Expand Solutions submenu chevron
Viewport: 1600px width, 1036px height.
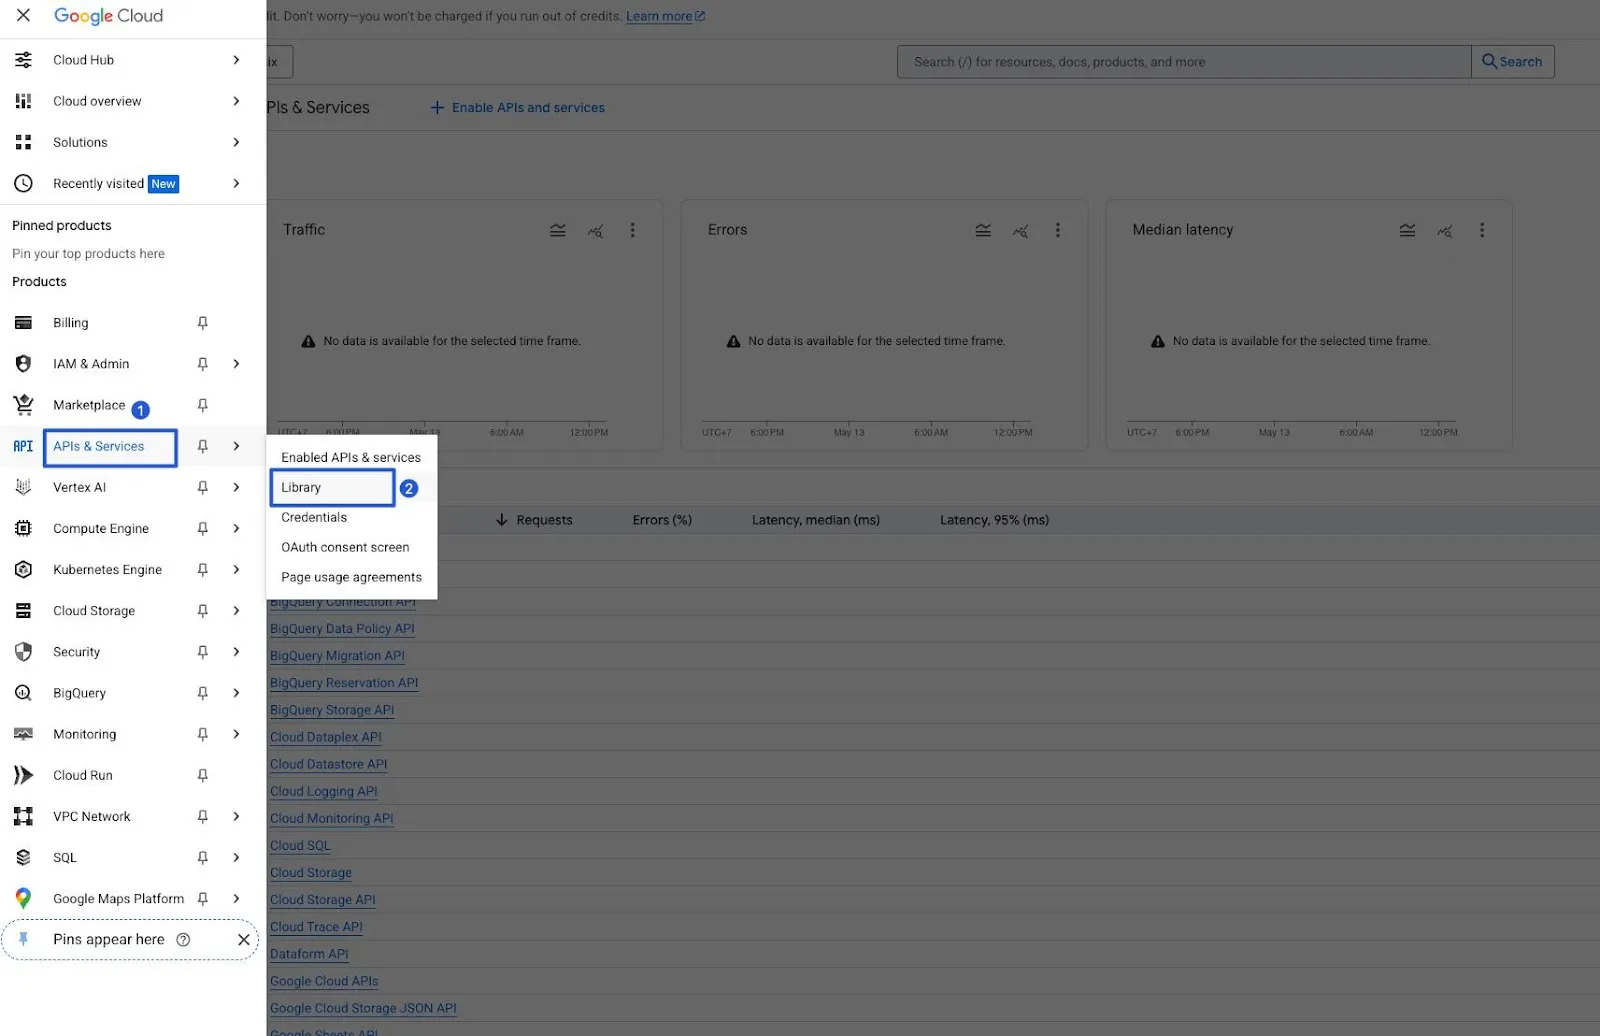click(236, 142)
